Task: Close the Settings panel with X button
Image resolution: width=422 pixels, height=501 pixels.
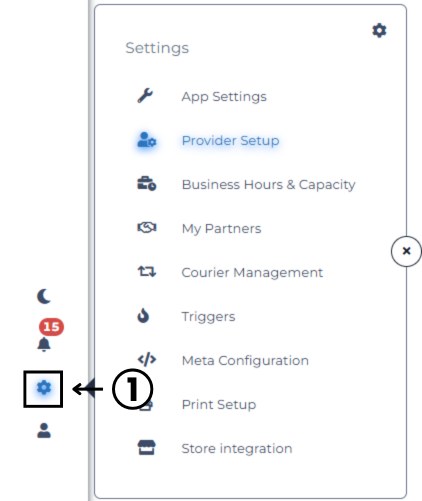Action: (x=406, y=251)
